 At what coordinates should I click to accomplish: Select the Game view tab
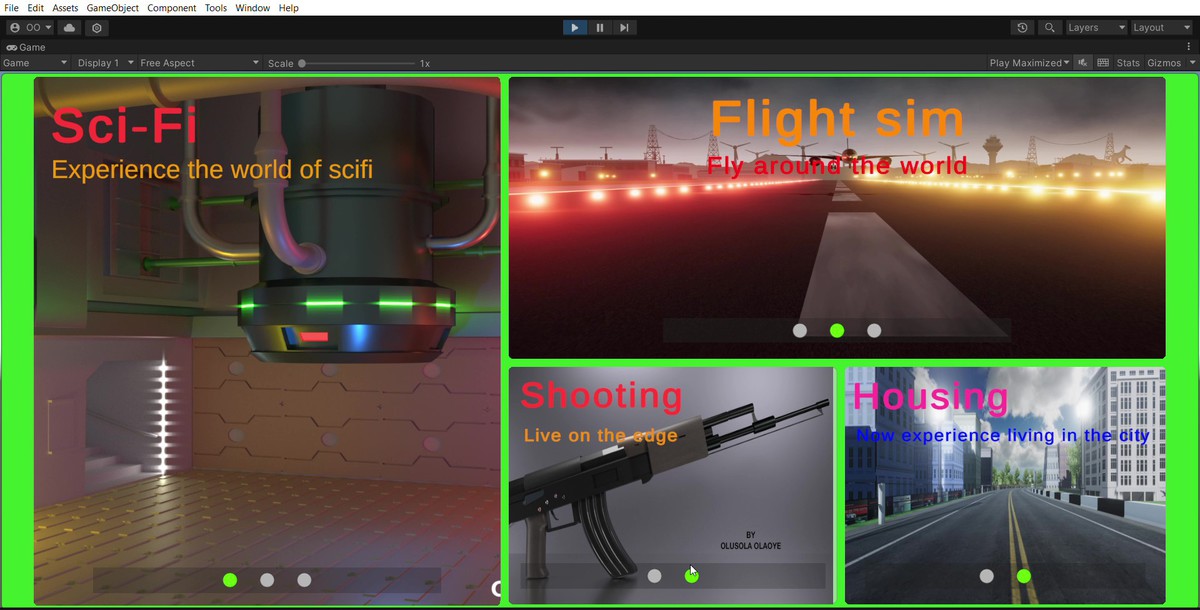[26, 47]
